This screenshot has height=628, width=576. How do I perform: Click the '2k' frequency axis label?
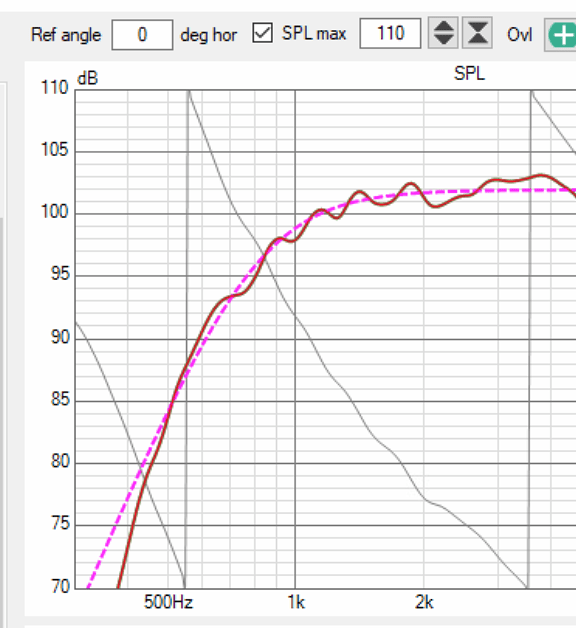(x=424, y=602)
